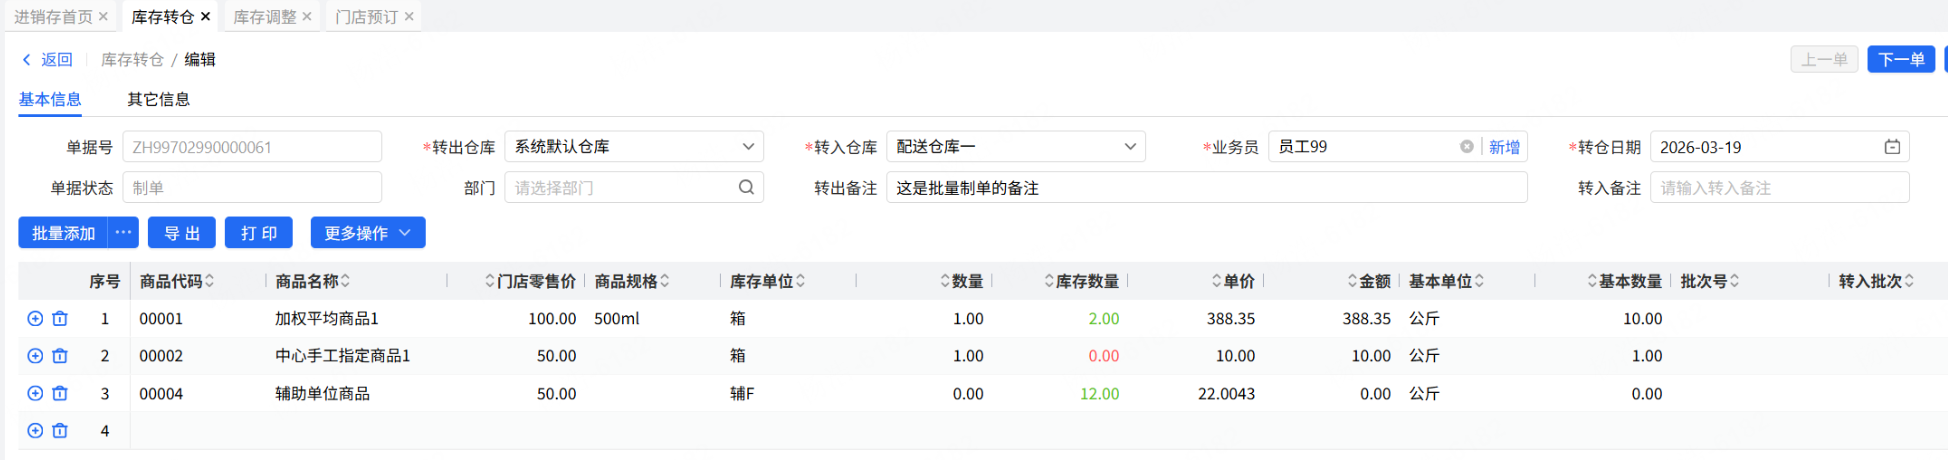This screenshot has height=460, width=1948.
Task: Click the 转入备注 input field
Action: 1779,188
